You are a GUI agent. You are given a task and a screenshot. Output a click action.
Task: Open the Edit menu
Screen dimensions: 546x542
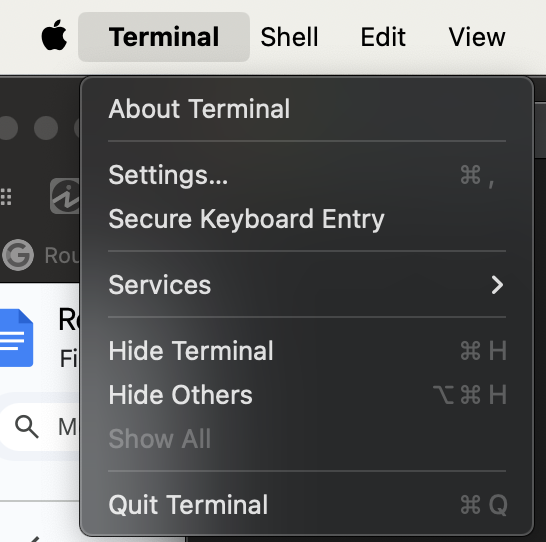coord(383,37)
